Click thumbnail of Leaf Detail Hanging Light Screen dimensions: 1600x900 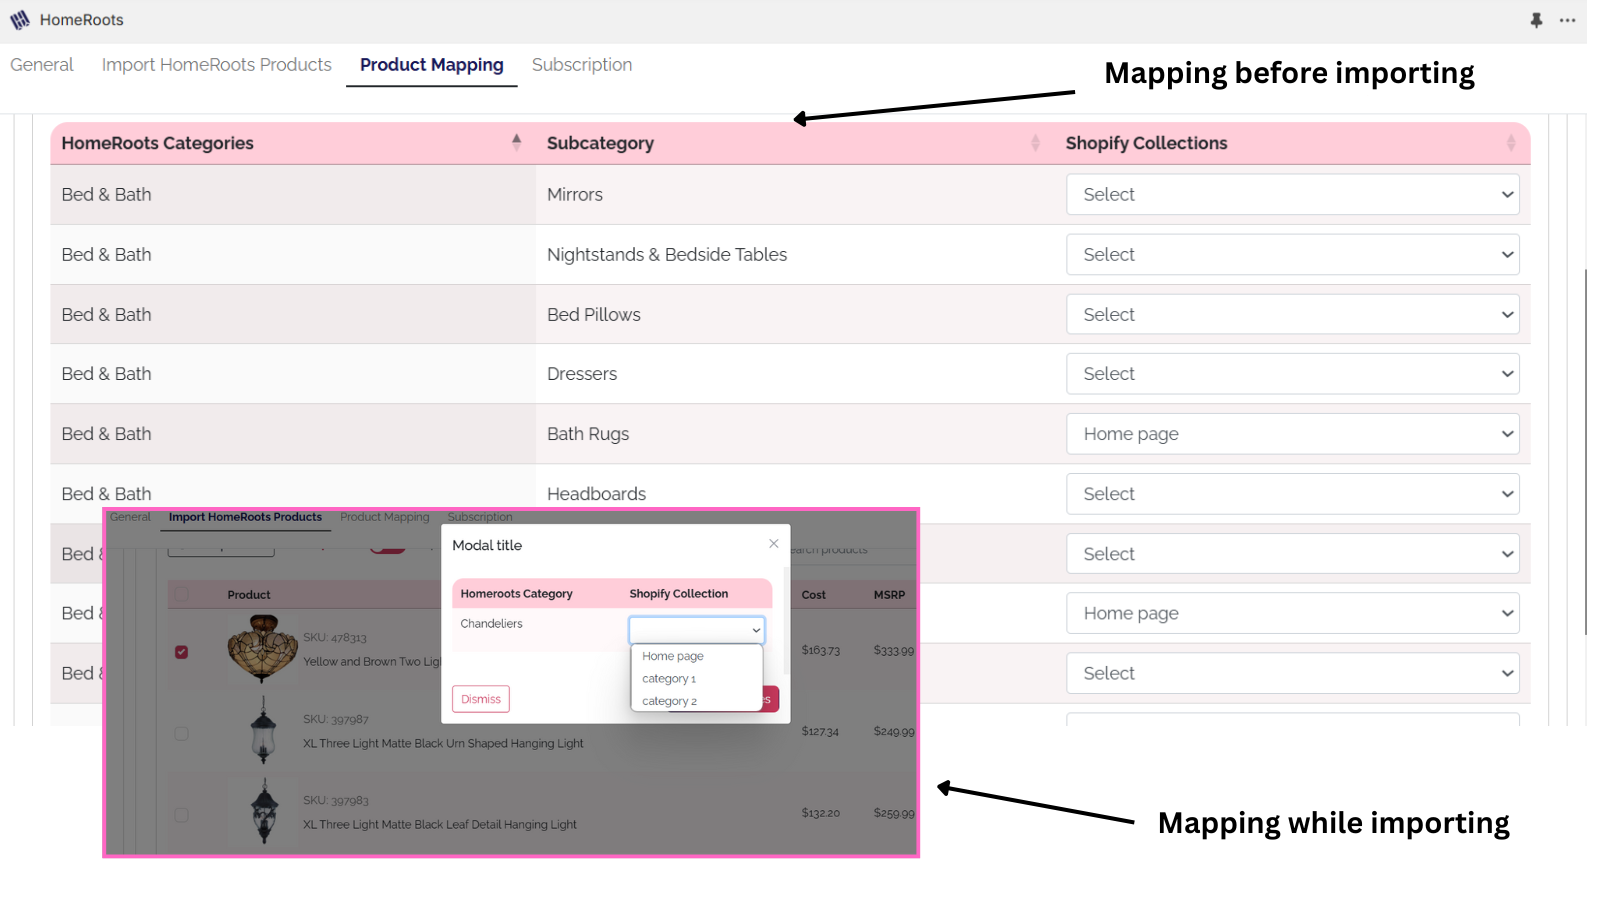point(264,812)
